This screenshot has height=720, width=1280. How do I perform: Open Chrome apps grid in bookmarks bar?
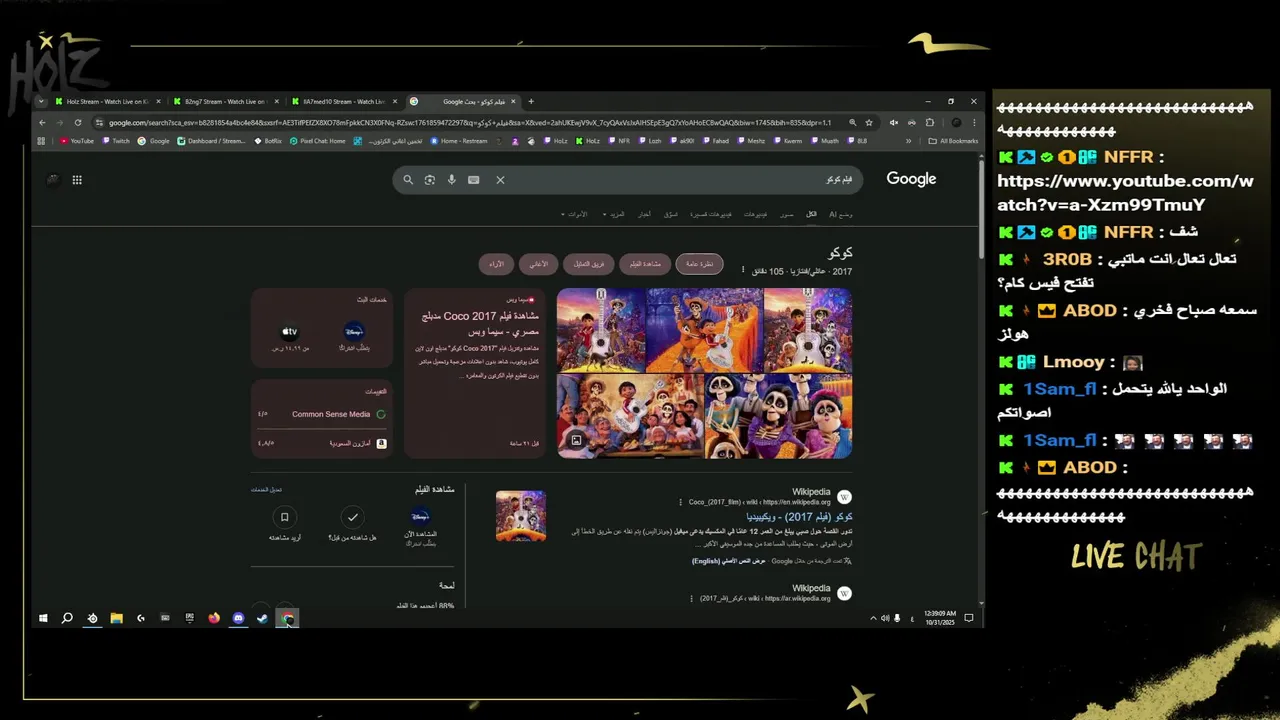coord(41,141)
